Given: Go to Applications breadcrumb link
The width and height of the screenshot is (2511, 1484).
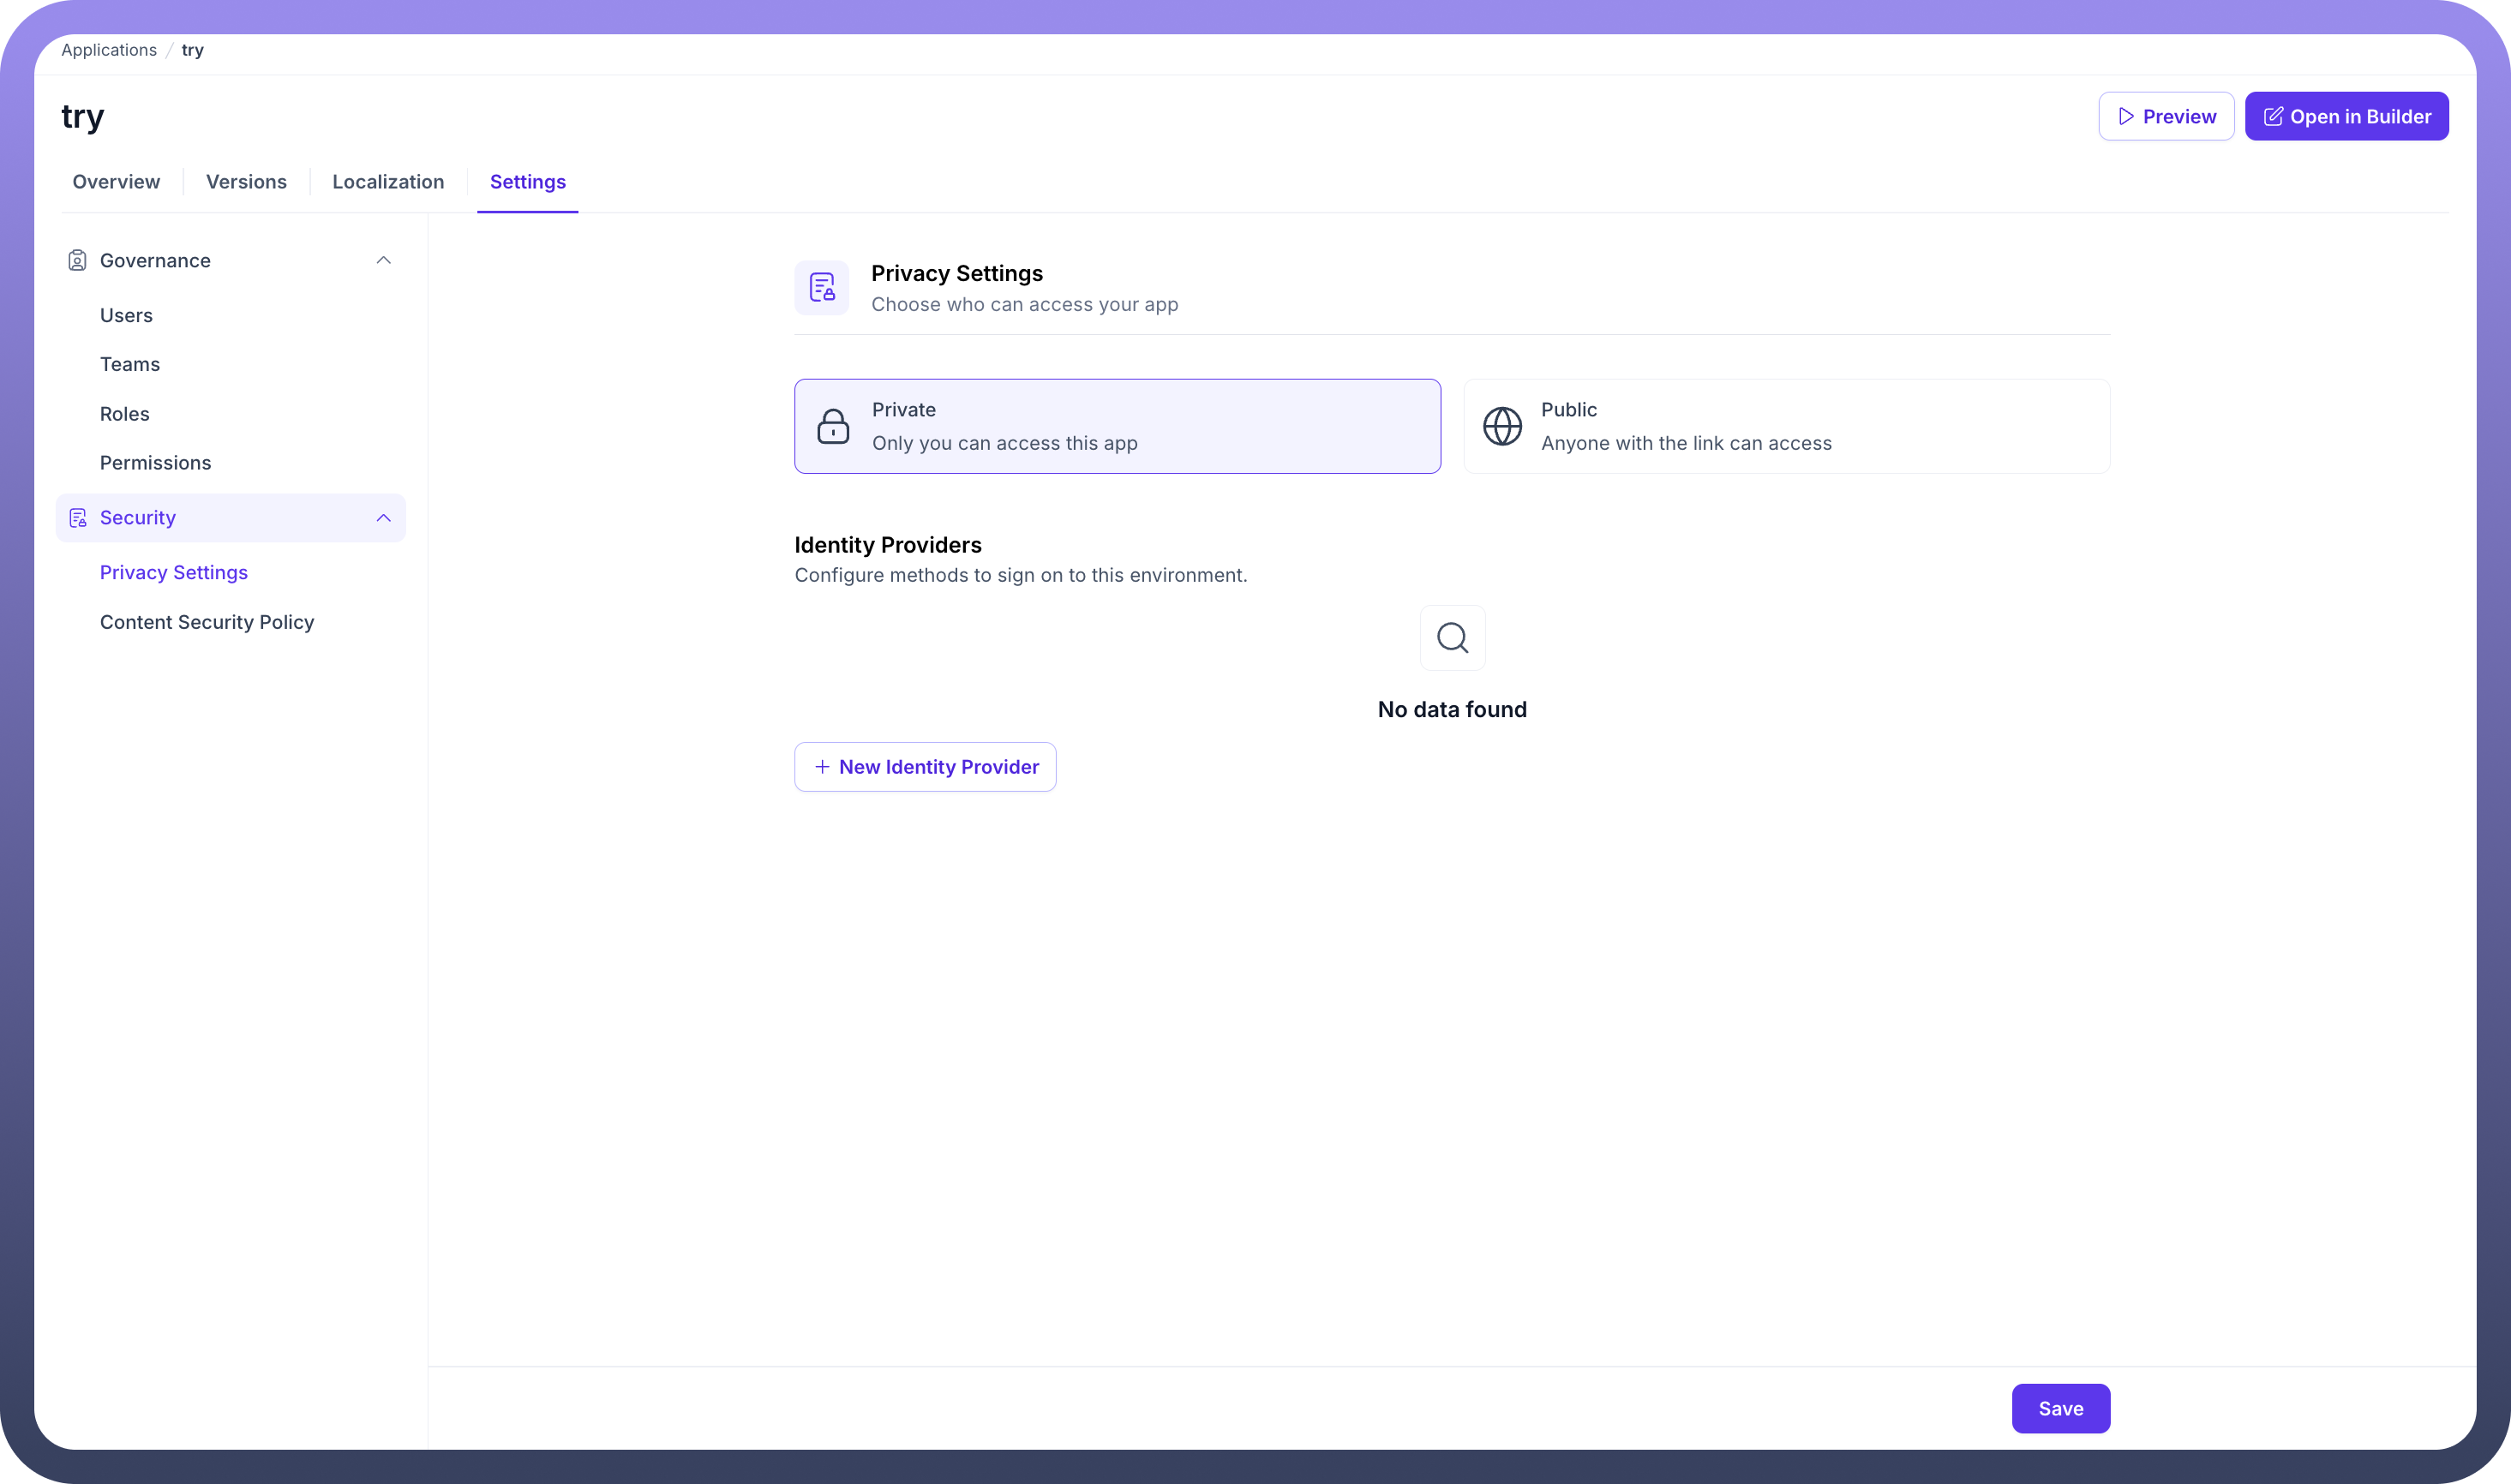Looking at the screenshot, I should 109,50.
